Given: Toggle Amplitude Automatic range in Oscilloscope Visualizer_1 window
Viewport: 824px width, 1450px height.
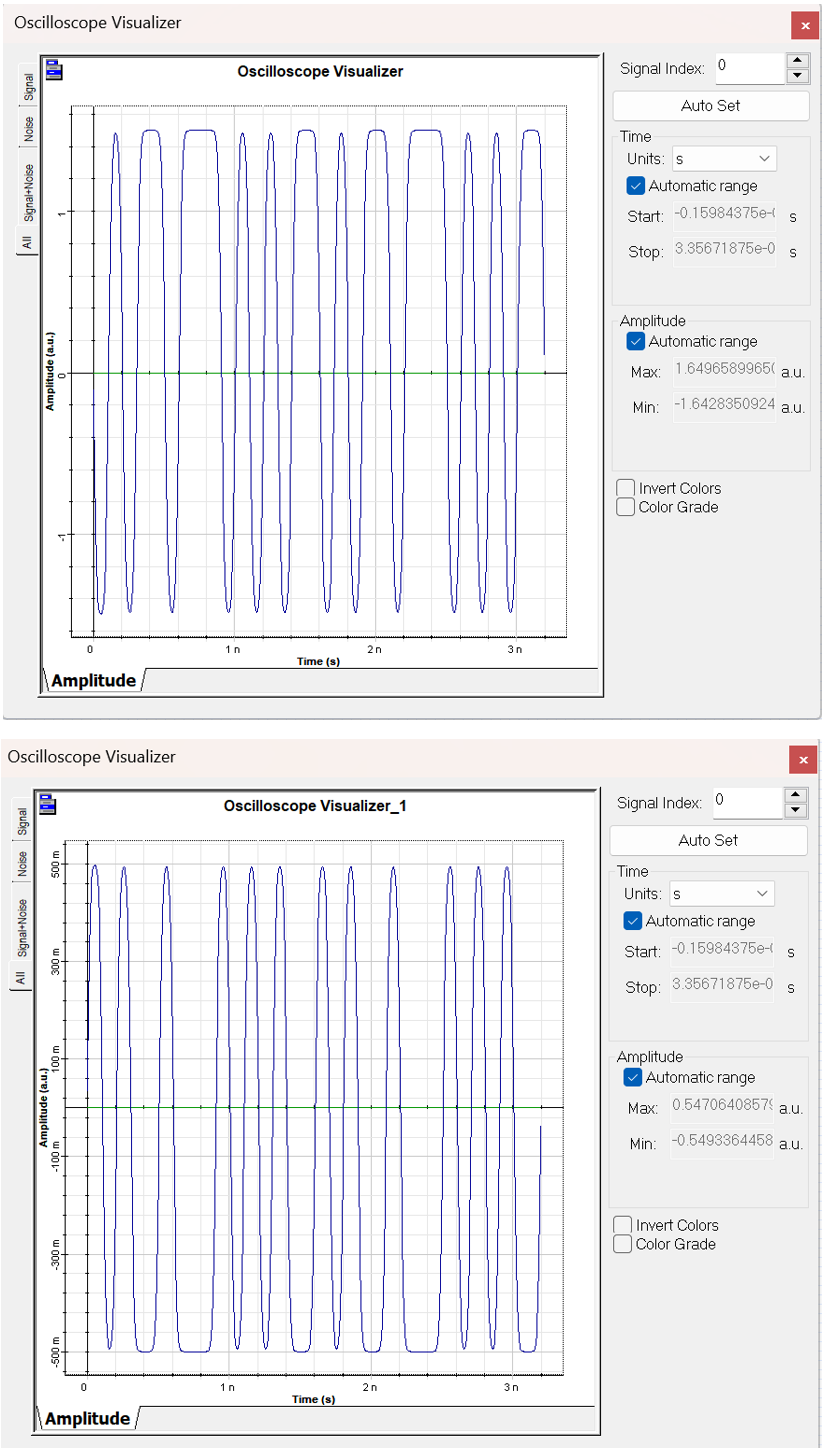Looking at the screenshot, I should pos(633,1078).
